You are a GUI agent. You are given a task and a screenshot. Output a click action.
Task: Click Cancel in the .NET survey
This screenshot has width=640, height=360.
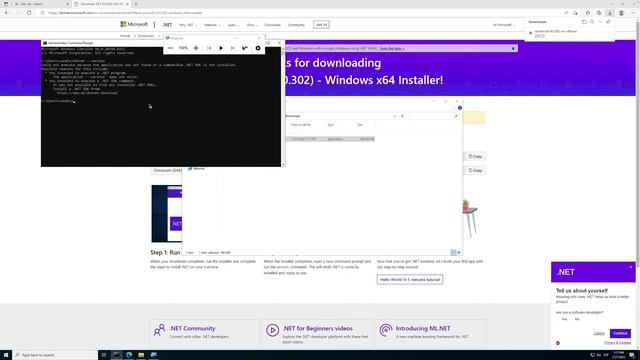pos(599,333)
